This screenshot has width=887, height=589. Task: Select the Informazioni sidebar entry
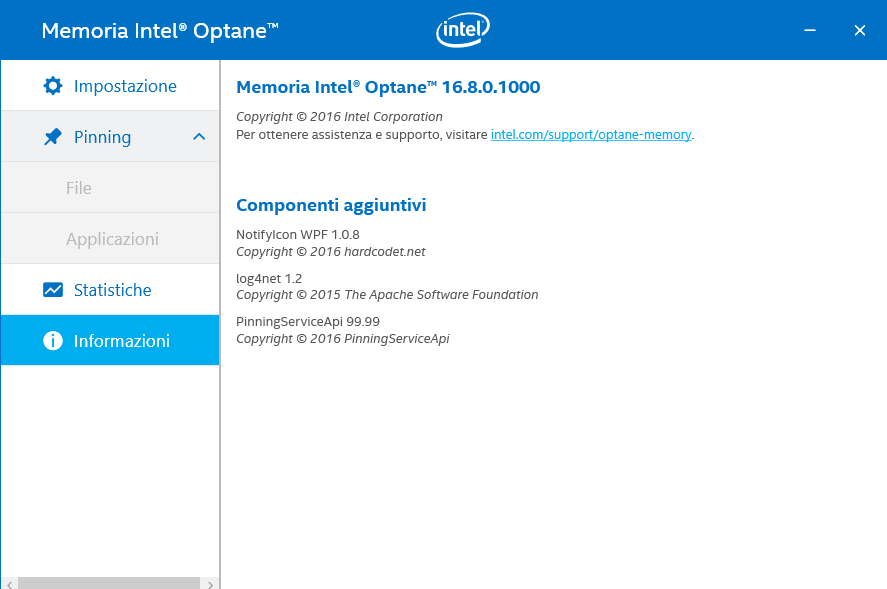coord(121,341)
